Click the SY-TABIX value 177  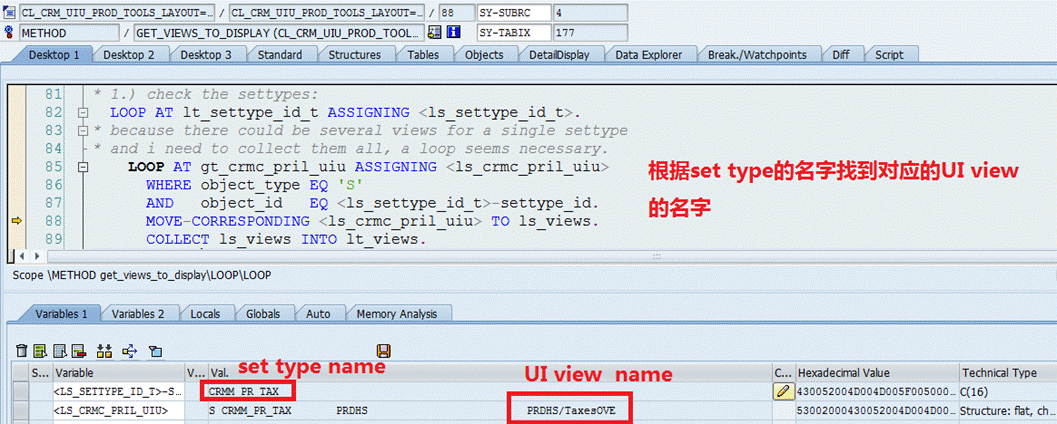pos(590,32)
